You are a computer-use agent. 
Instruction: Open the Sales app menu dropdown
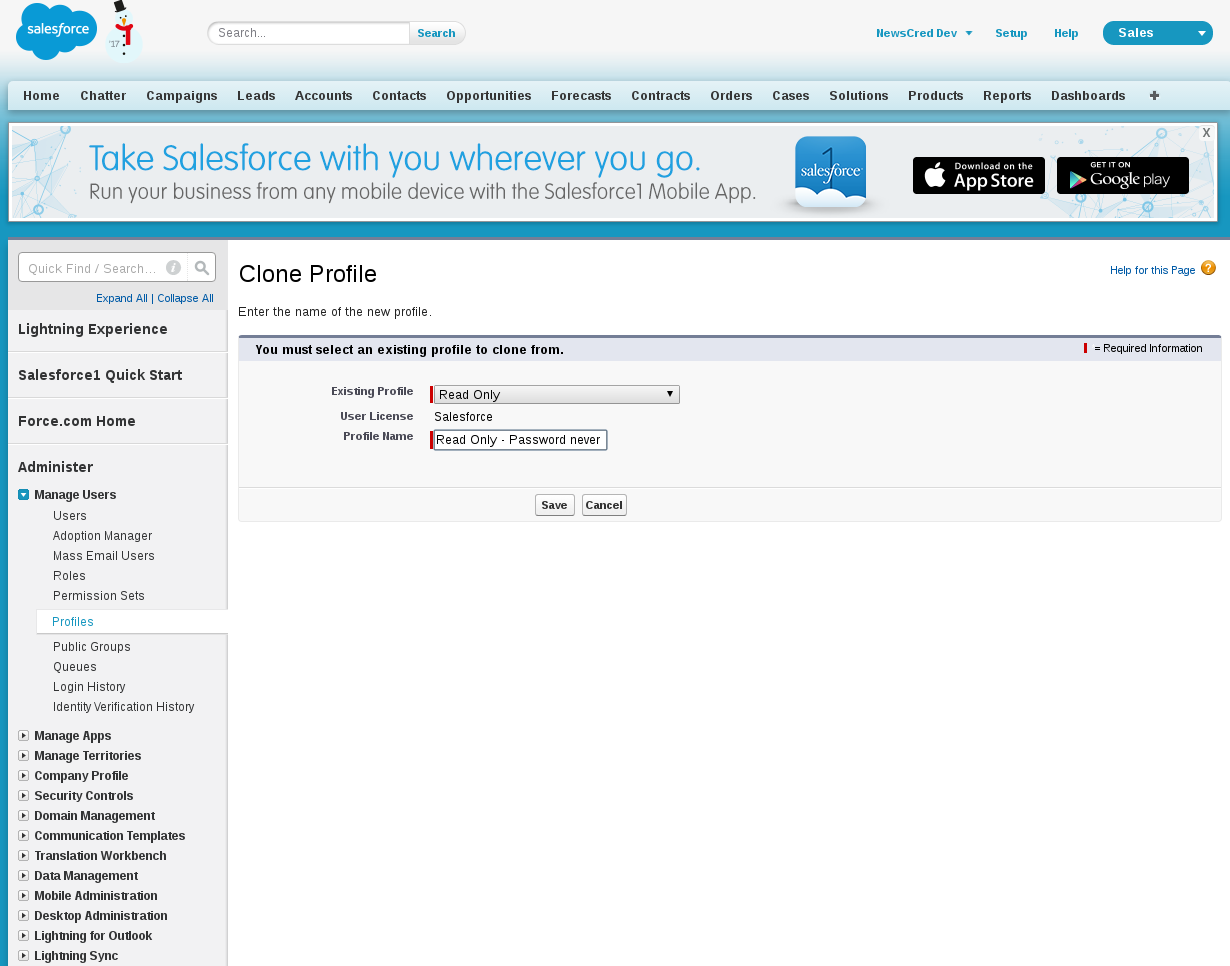pos(1158,33)
